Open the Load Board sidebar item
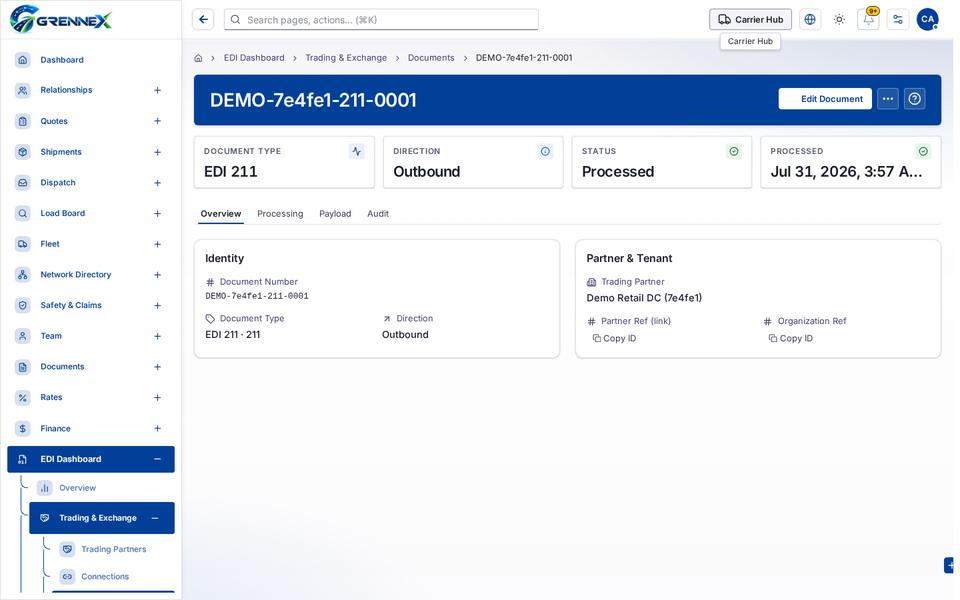Image resolution: width=960 pixels, height=600 pixels. coord(91,214)
